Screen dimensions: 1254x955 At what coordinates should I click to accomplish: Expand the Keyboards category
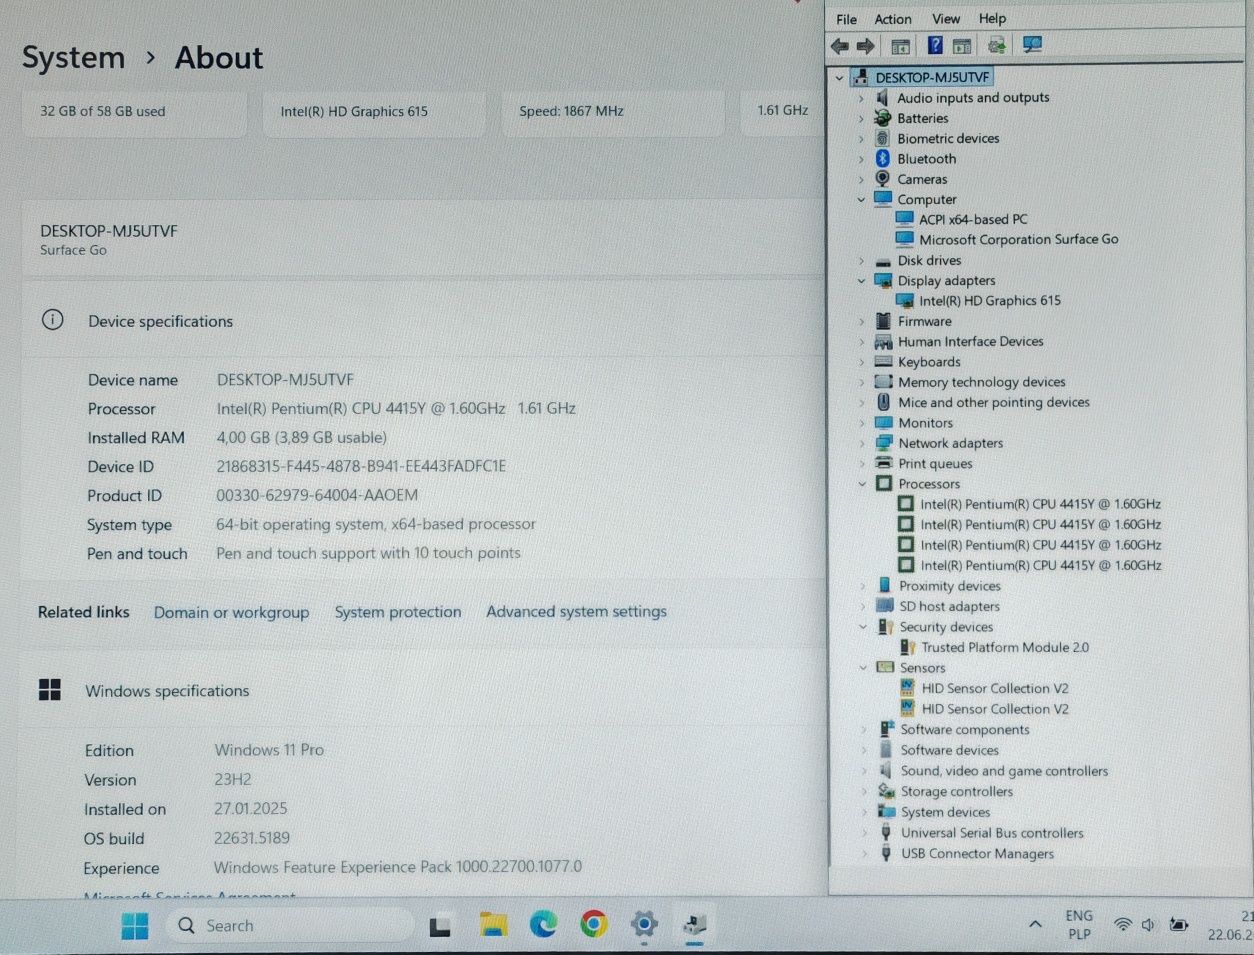(861, 362)
